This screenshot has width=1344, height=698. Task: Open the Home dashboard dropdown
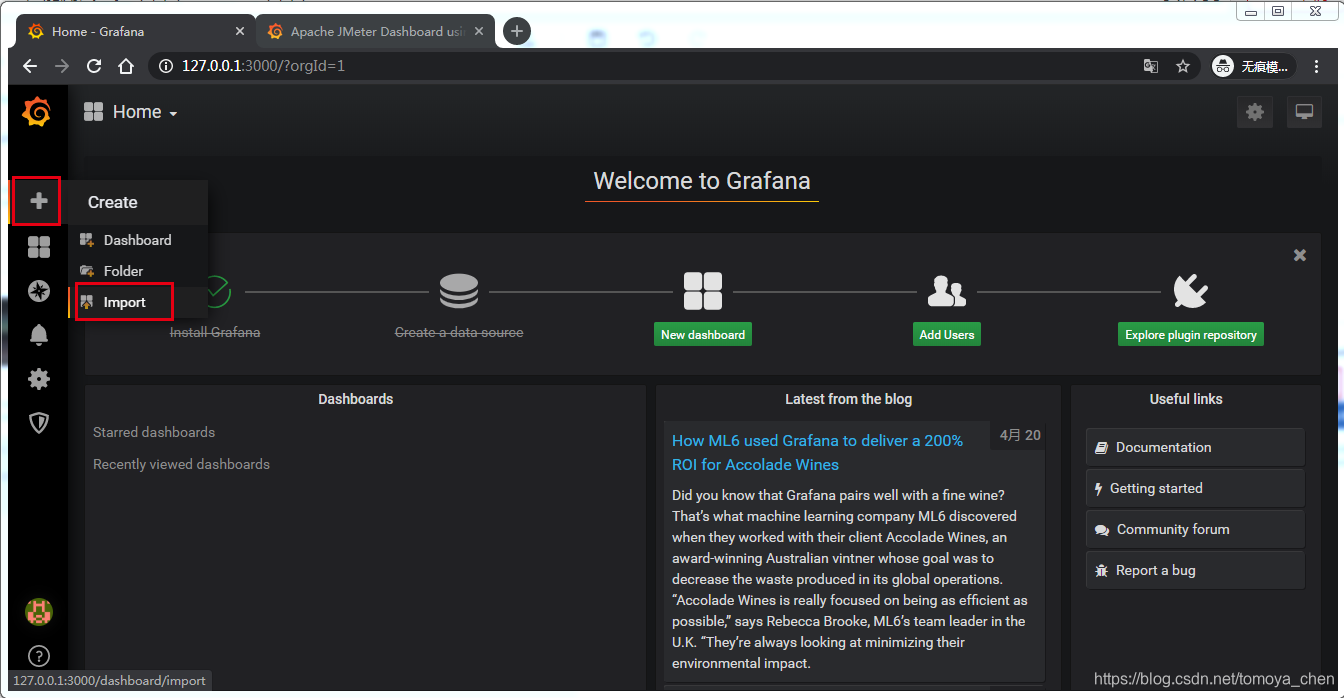tap(131, 112)
